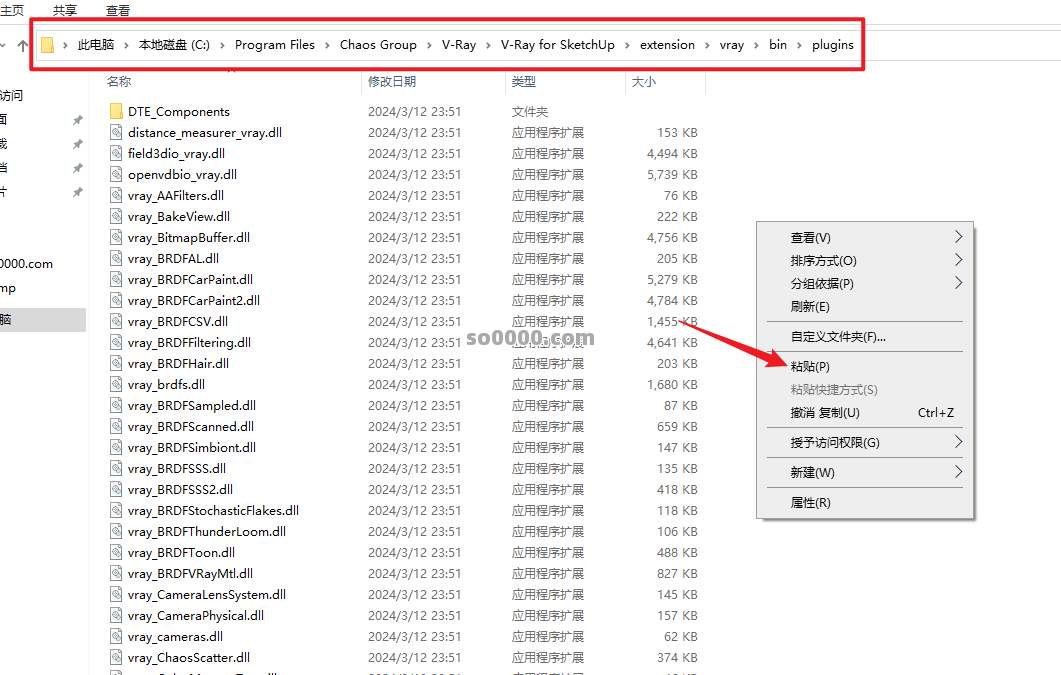
Task: Expand the 查看(V) submenu arrow
Action: pos(957,237)
